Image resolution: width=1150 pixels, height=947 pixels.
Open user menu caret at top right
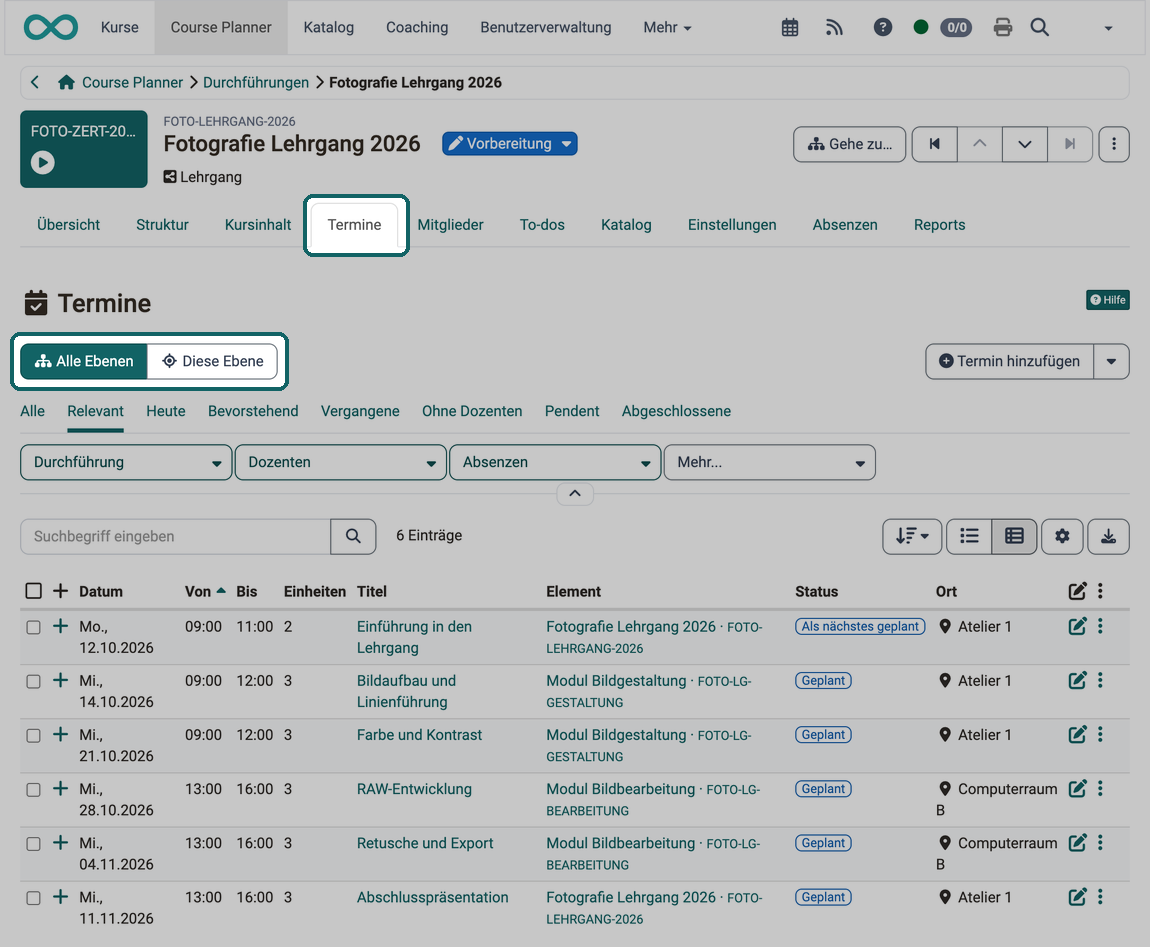[x=1108, y=28]
